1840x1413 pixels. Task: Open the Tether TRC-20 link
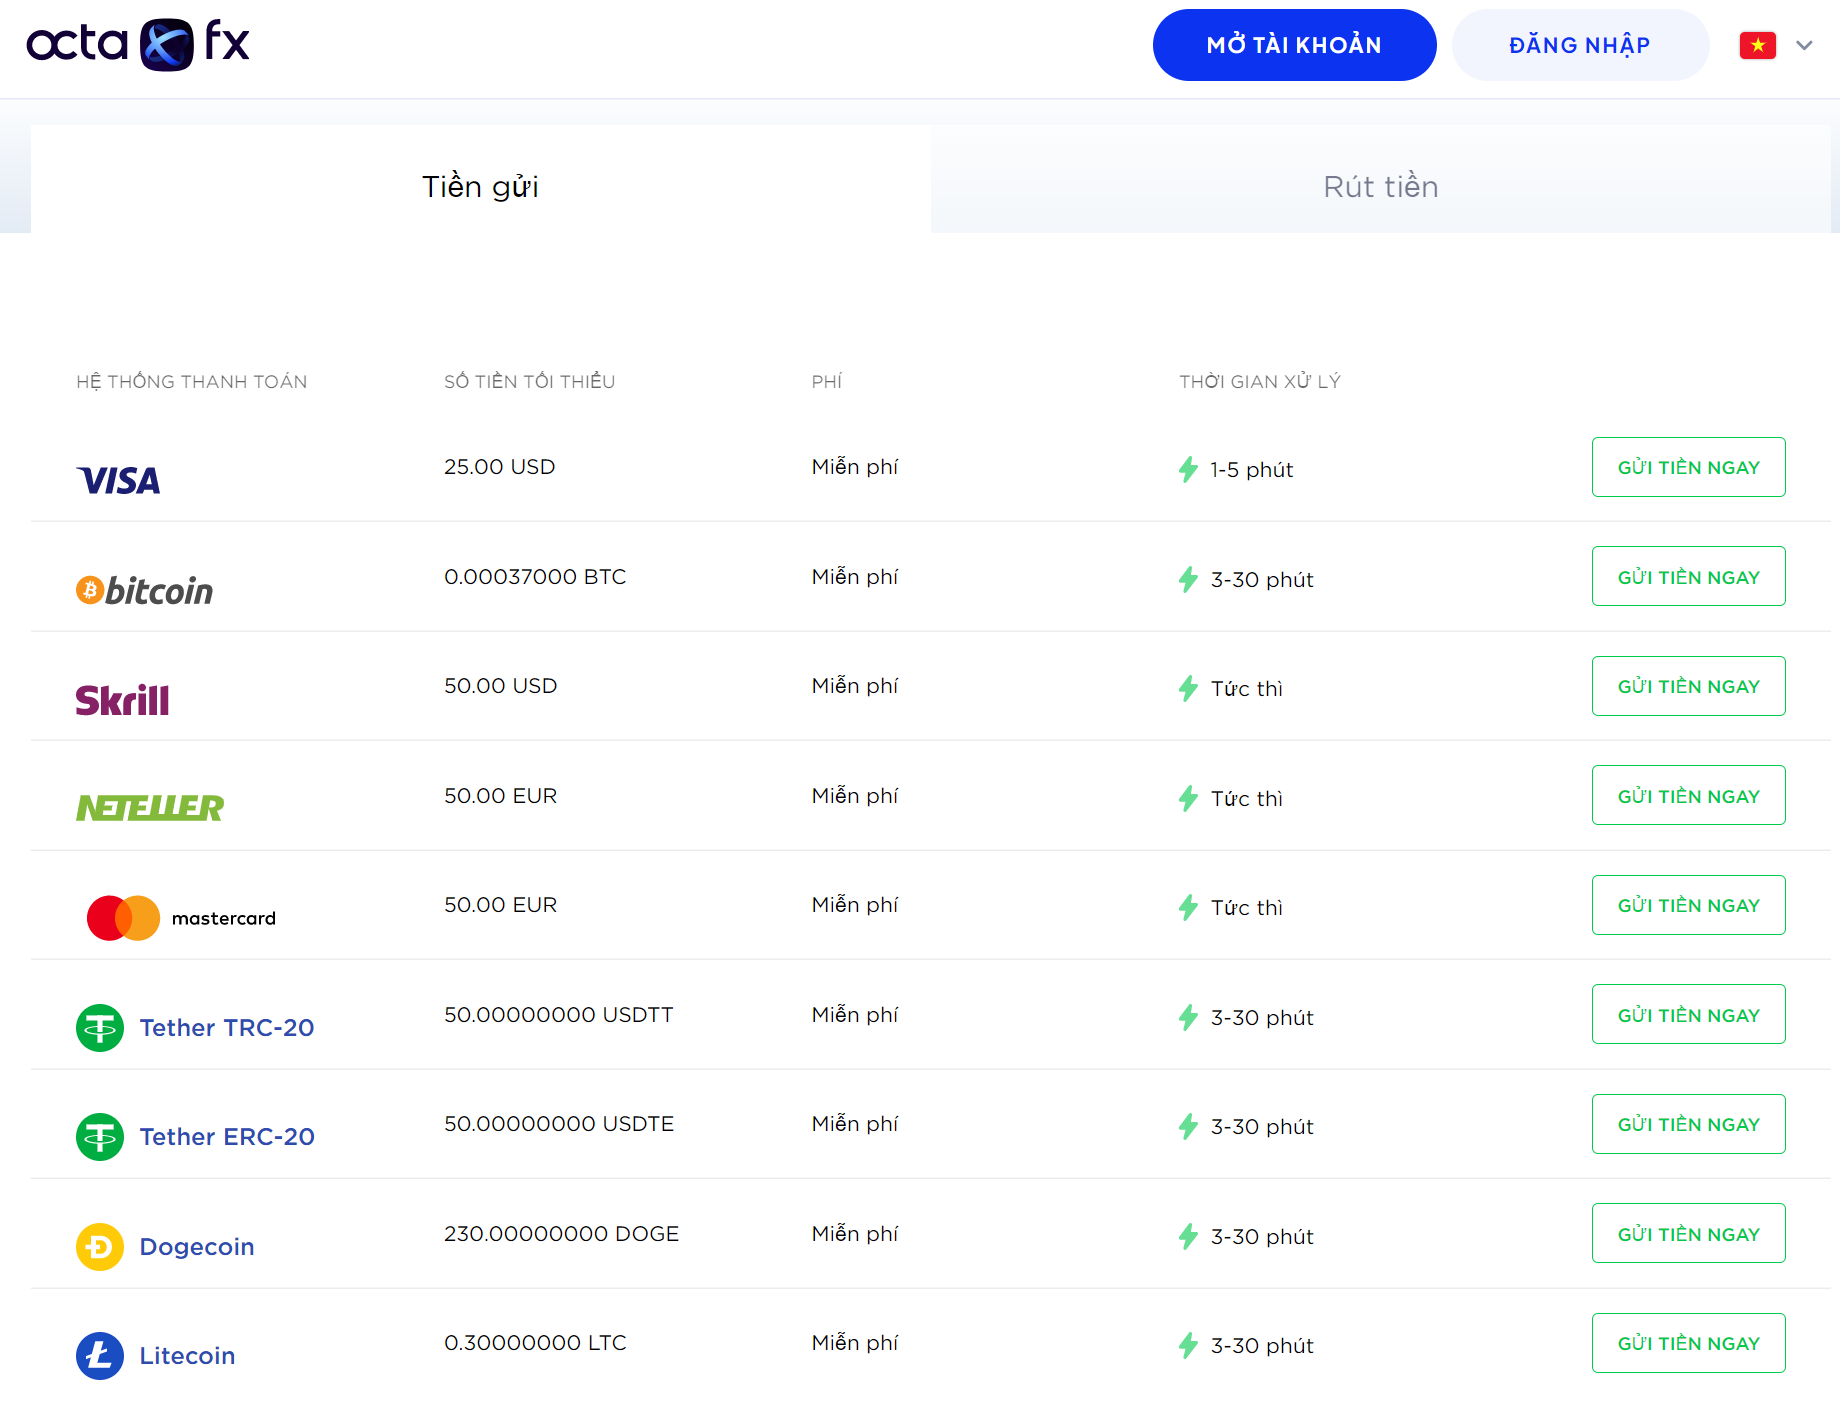(227, 1028)
